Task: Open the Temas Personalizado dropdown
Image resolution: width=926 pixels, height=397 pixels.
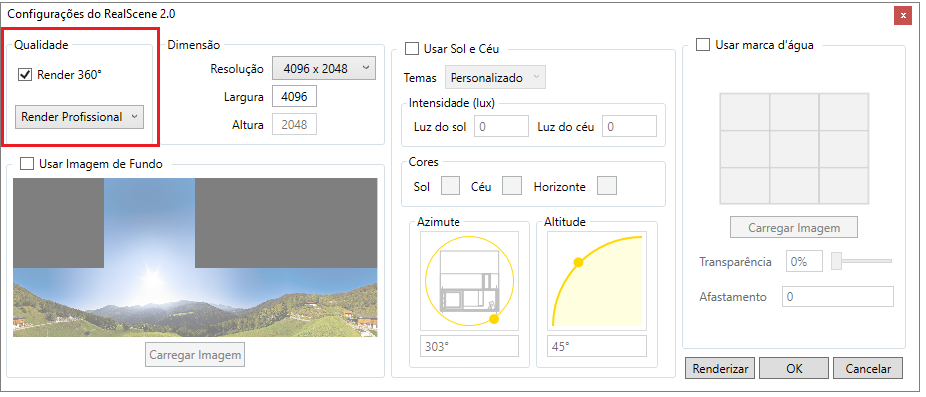Action: click(495, 77)
